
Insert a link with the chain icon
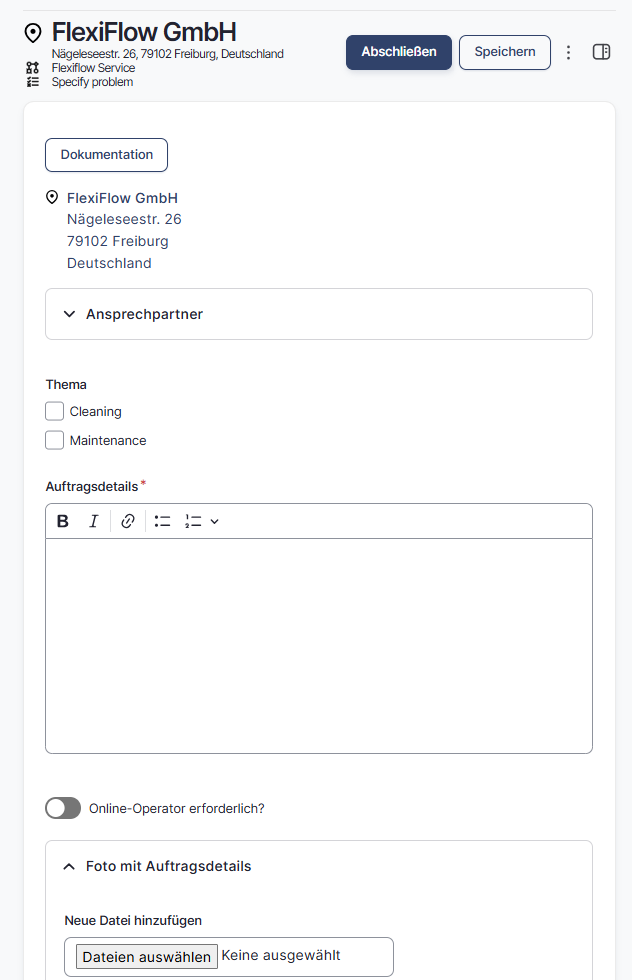coord(128,521)
